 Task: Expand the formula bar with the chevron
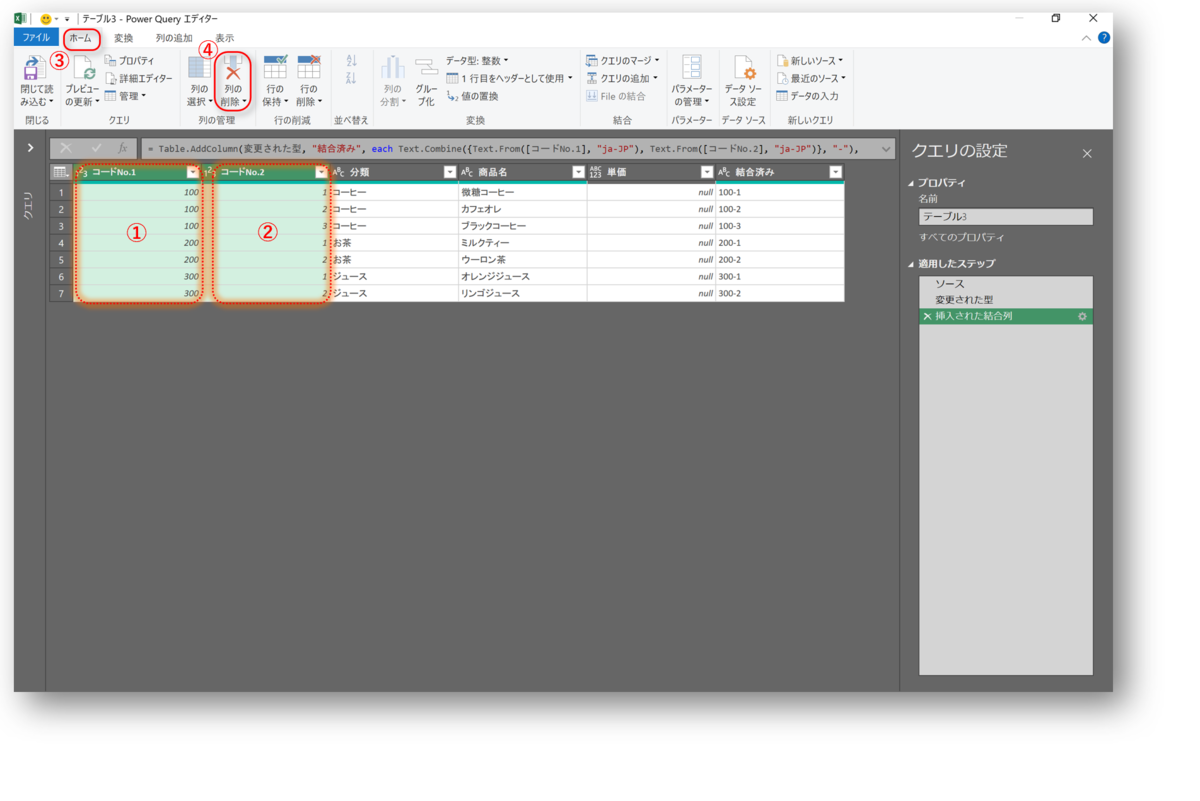886,149
